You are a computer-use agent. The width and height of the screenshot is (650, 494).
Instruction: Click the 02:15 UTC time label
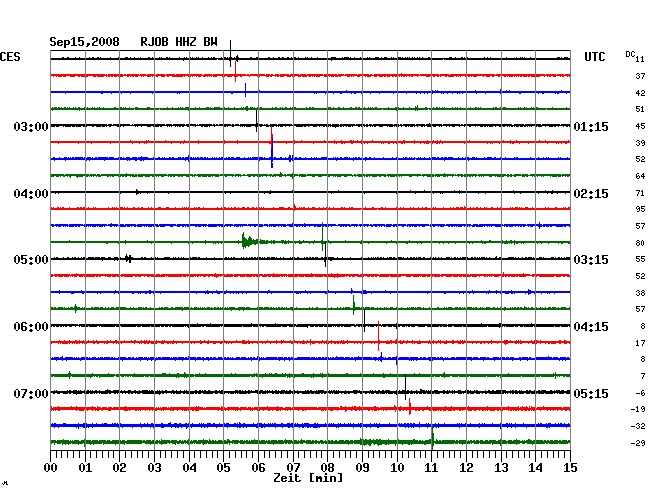pos(591,194)
